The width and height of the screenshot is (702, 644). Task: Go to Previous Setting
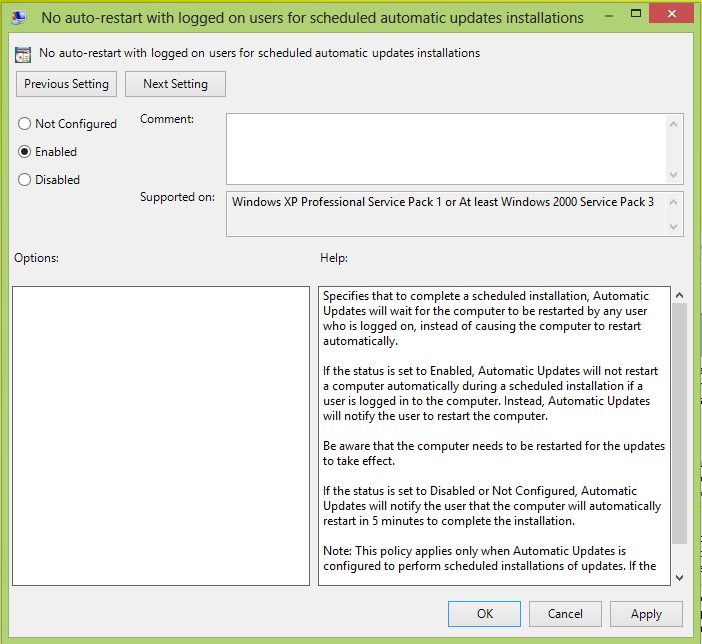[x=67, y=84]
